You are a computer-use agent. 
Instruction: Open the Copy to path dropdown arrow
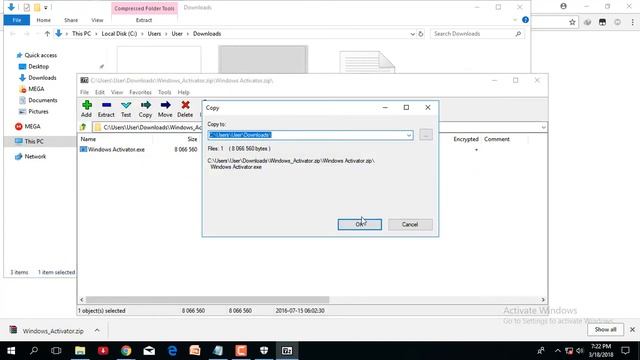(409, 135)
